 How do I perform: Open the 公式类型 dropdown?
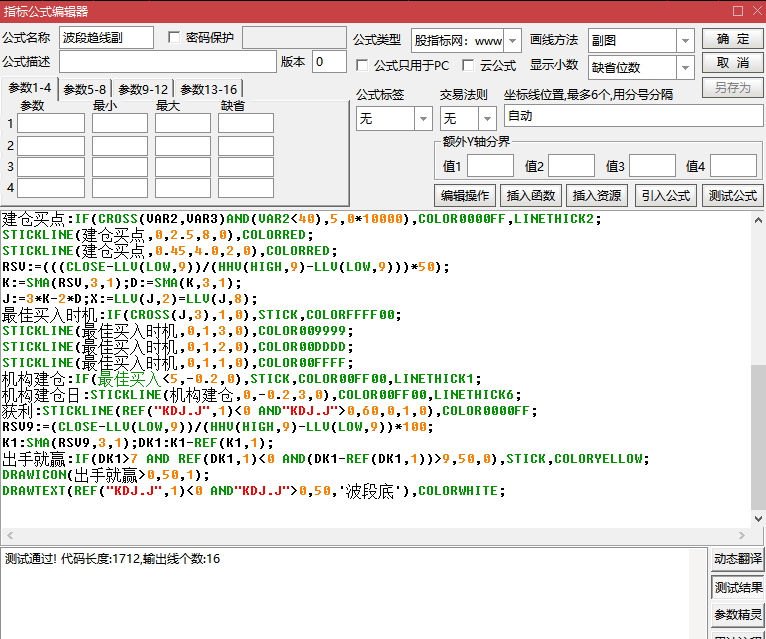(512, 41)
